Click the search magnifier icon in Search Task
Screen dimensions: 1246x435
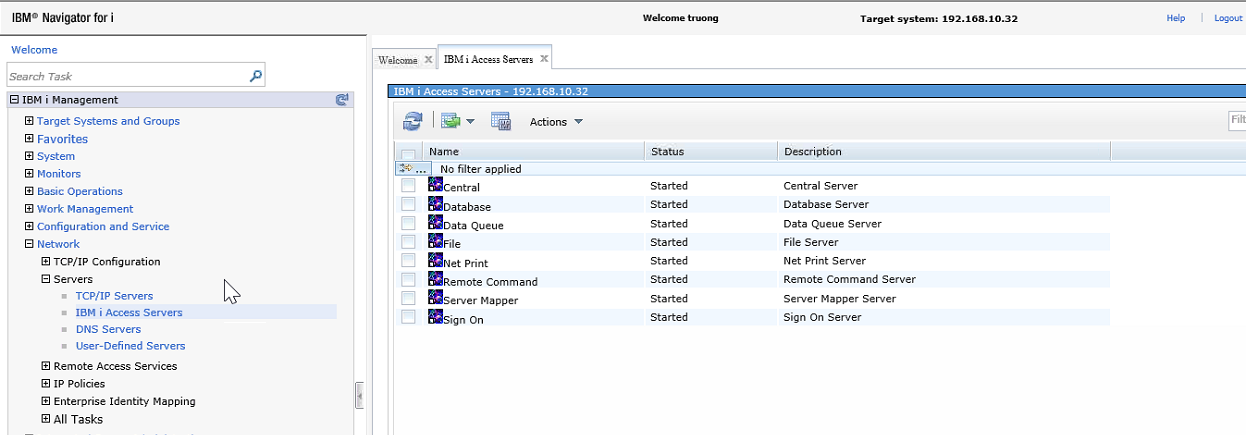[256, 76]
